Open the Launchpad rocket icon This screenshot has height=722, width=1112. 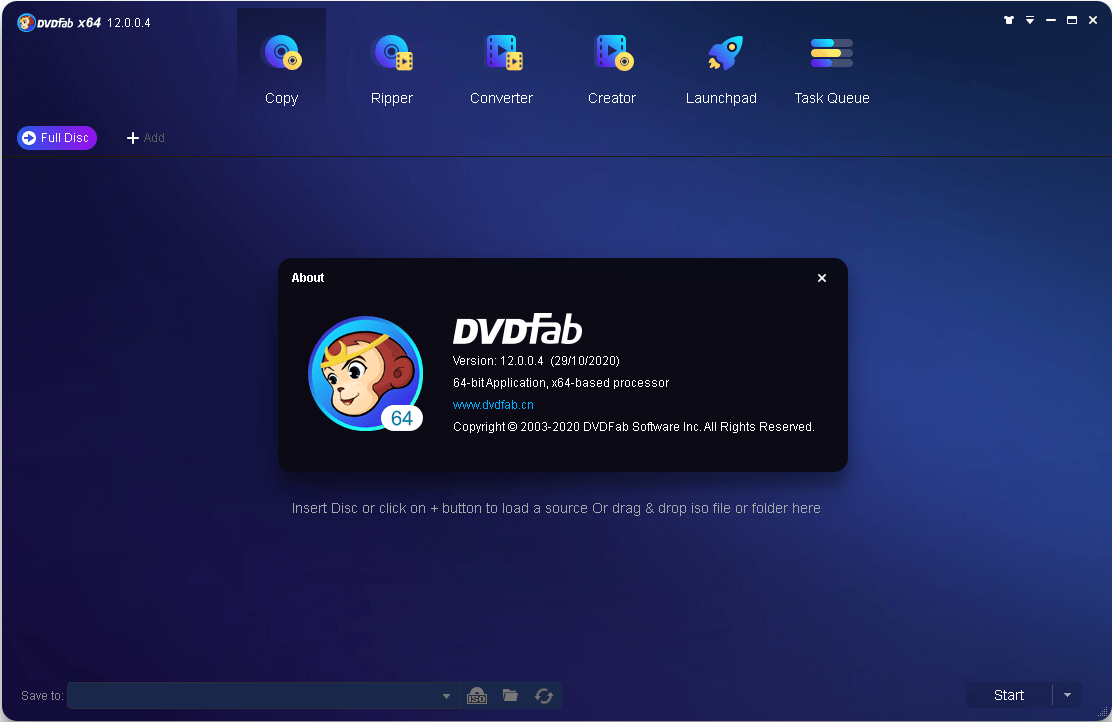724,53
